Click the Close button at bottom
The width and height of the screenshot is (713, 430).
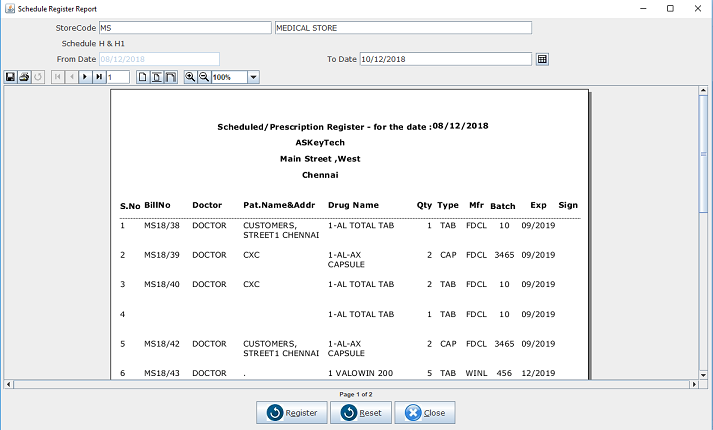[x=424, y=412]
